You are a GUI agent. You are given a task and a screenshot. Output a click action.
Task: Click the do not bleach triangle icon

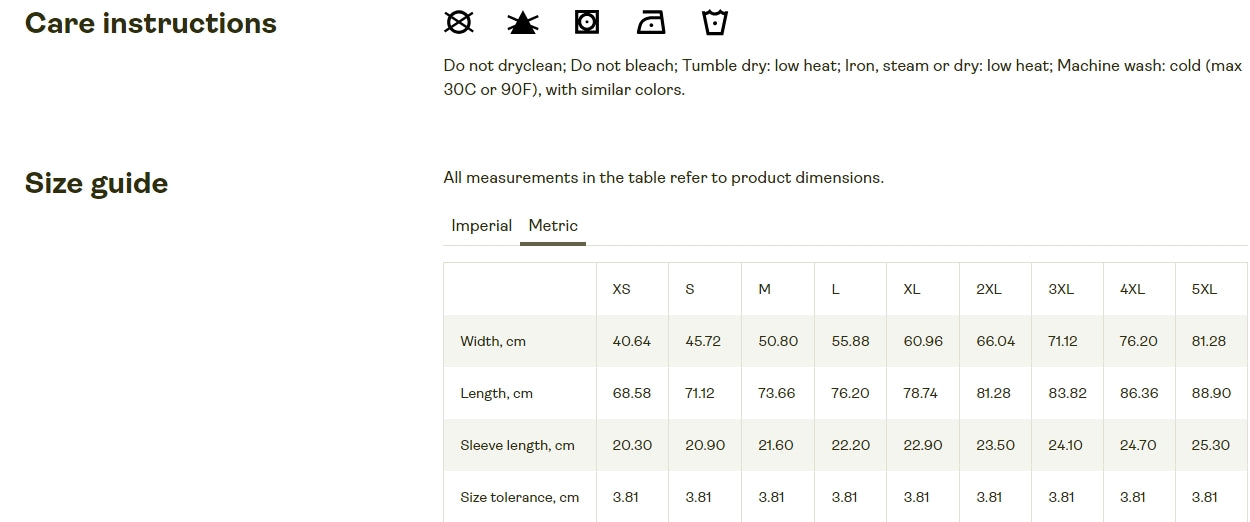[x=522, y=22]
